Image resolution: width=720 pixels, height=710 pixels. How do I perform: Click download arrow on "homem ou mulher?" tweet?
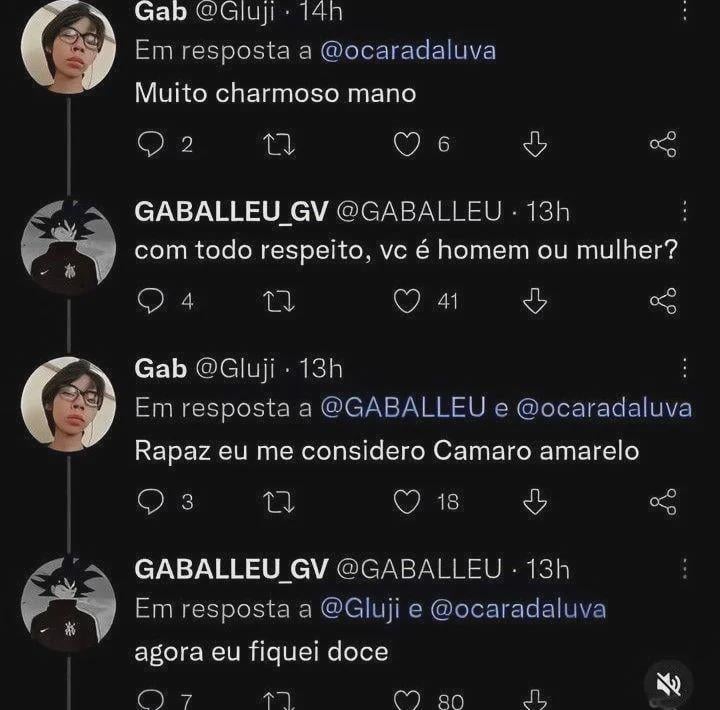coord(536,301)
